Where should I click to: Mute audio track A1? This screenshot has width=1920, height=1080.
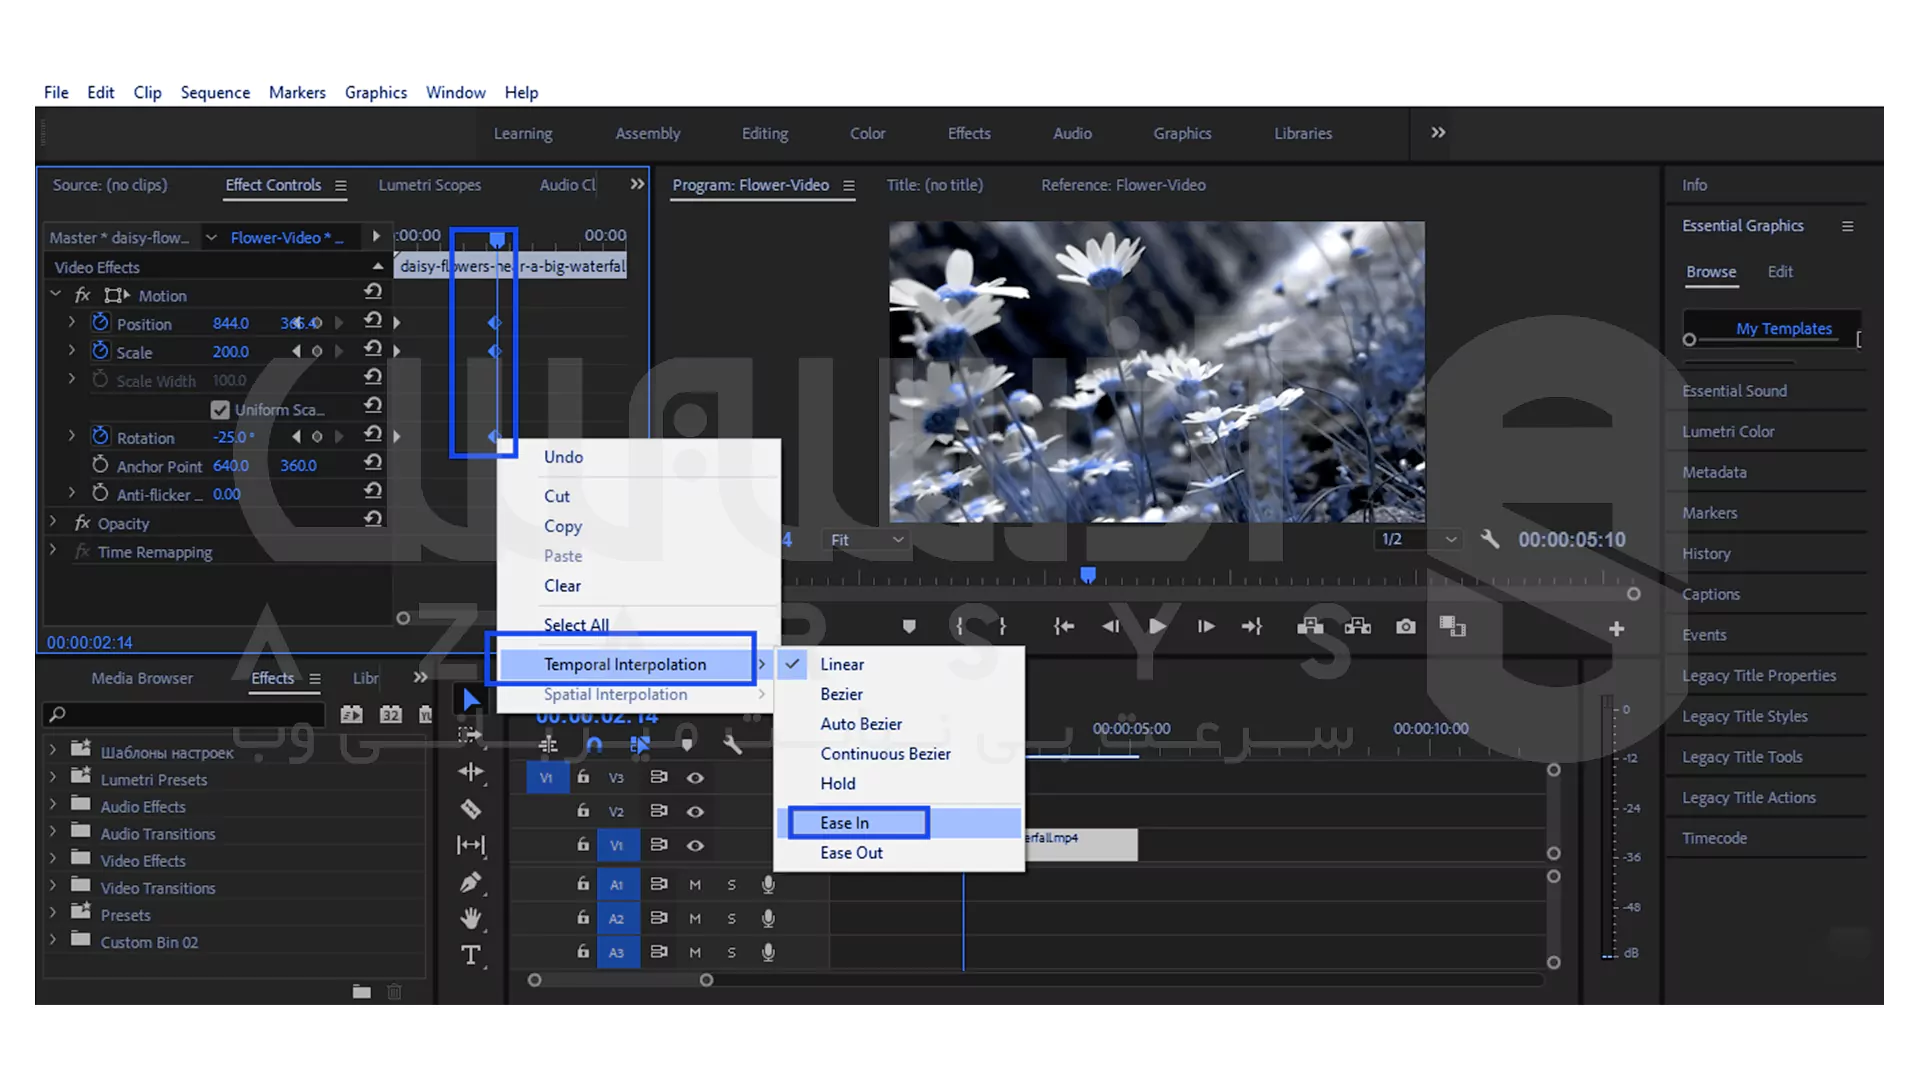tap(695, 885)
